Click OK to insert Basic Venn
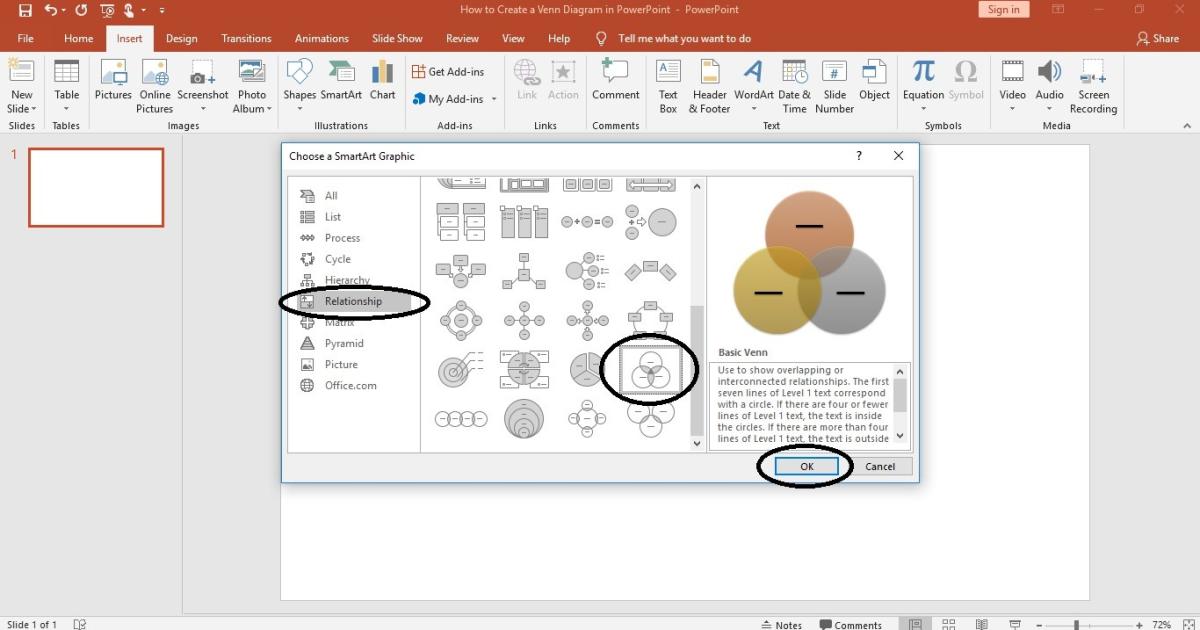Image resolution: width=1200 pixels, height=630 pixels. pyautogui.click(x=806, y=466)
